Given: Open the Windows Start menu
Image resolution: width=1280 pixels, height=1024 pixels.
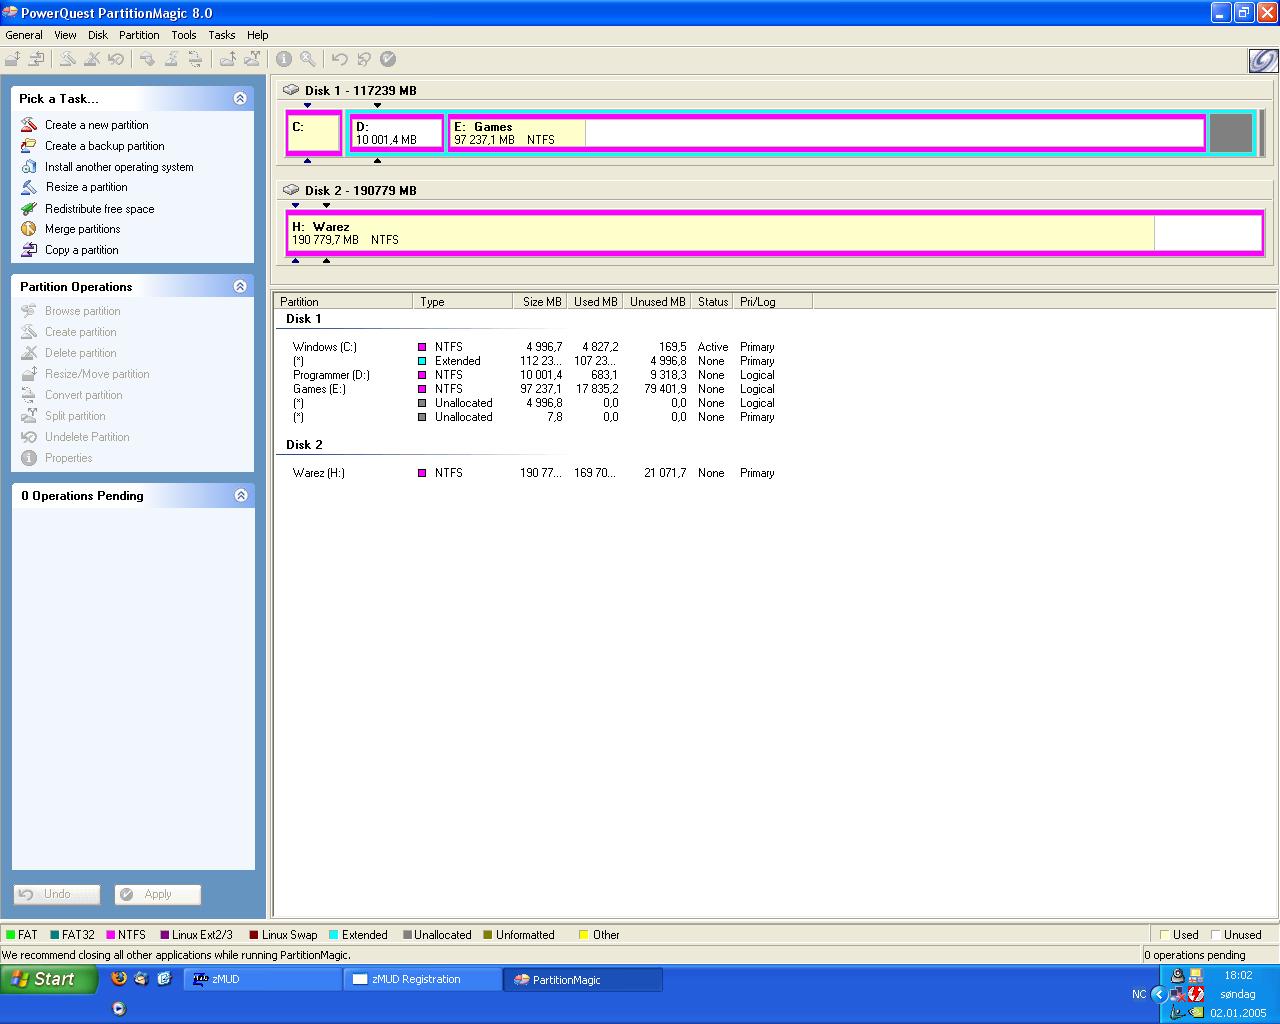Looking at the screenshot, I should tap(49, 979).
